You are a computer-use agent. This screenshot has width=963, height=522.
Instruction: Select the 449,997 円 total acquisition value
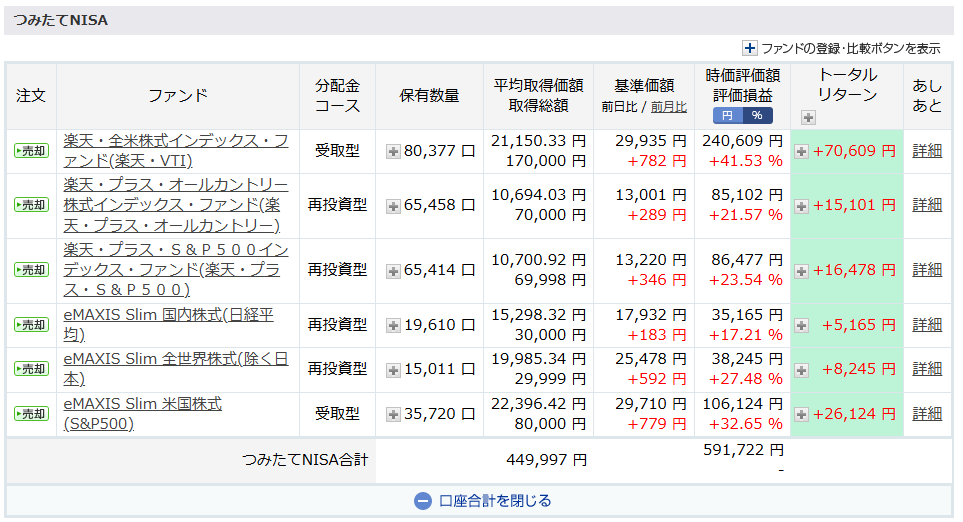pyautogui.click(x=547, y=459)
